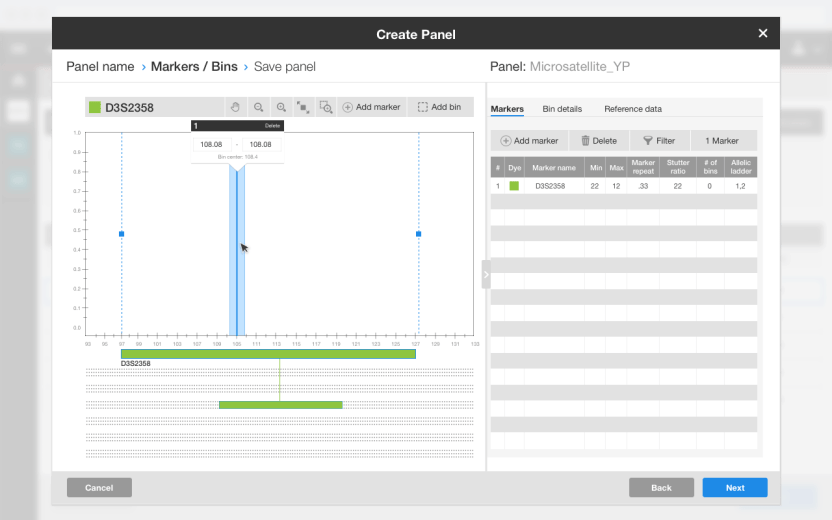Click the Min column header
The width and height of the screenshot is (832, 520).
point(596,167)
